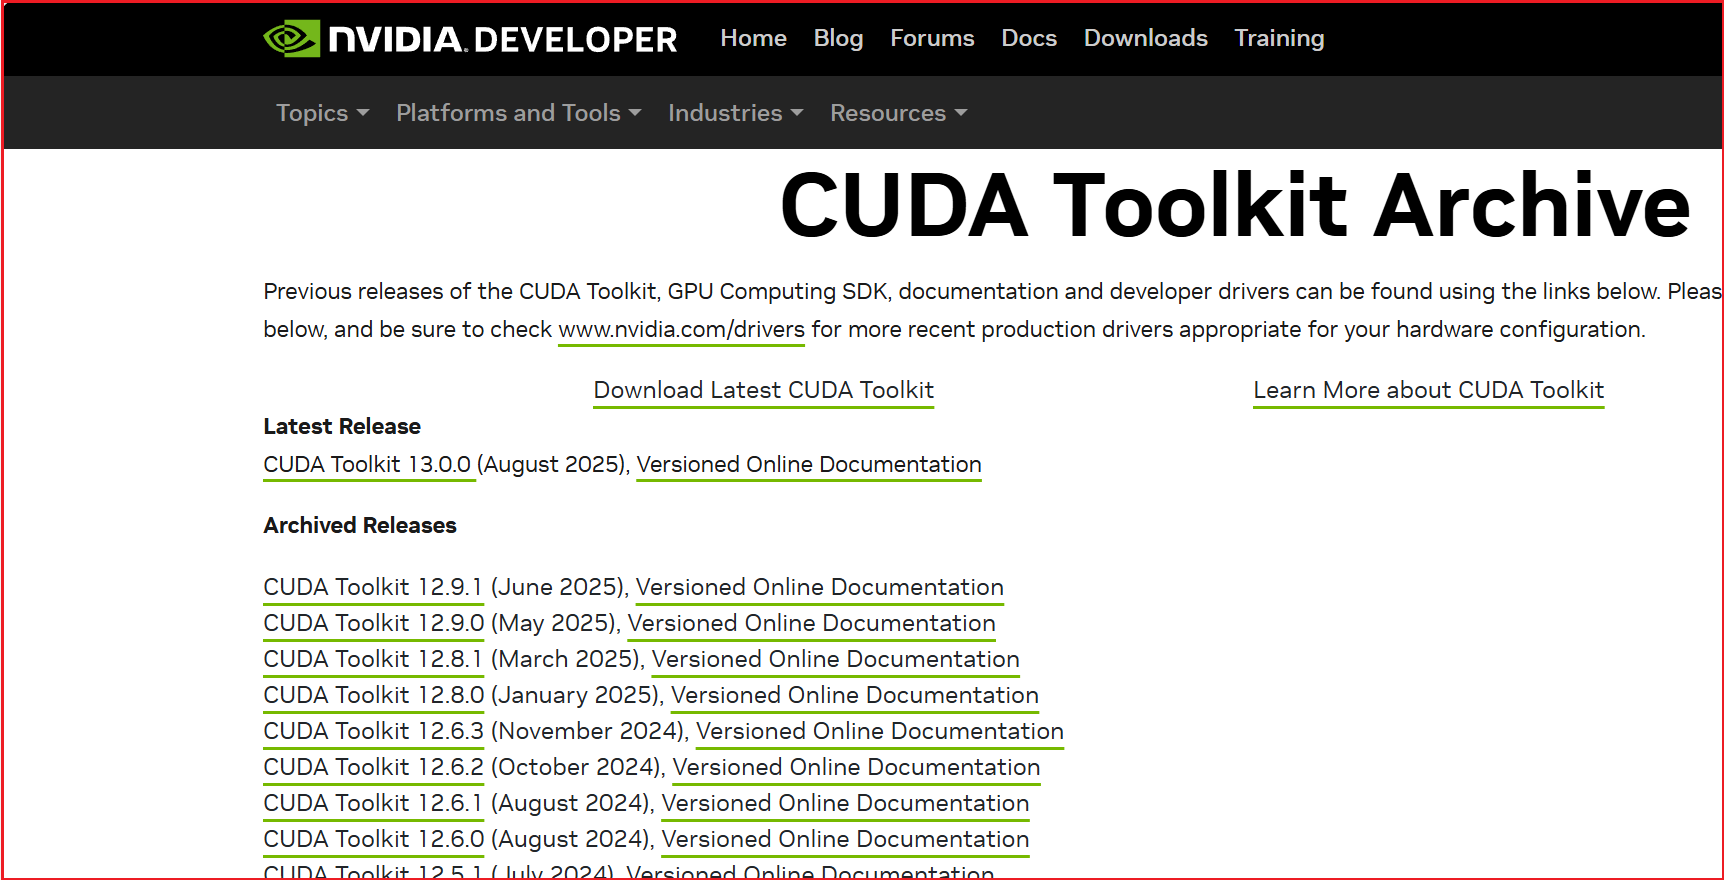This screenshot has height=880, width=1724.
Task: Open documentation link for Toolkit 12.8.0
Action: point(855,696)
